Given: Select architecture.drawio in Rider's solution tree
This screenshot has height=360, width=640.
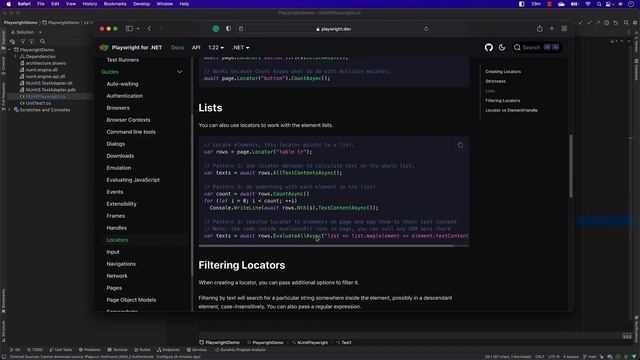Looking at the screenshot, I should point(45,63).
